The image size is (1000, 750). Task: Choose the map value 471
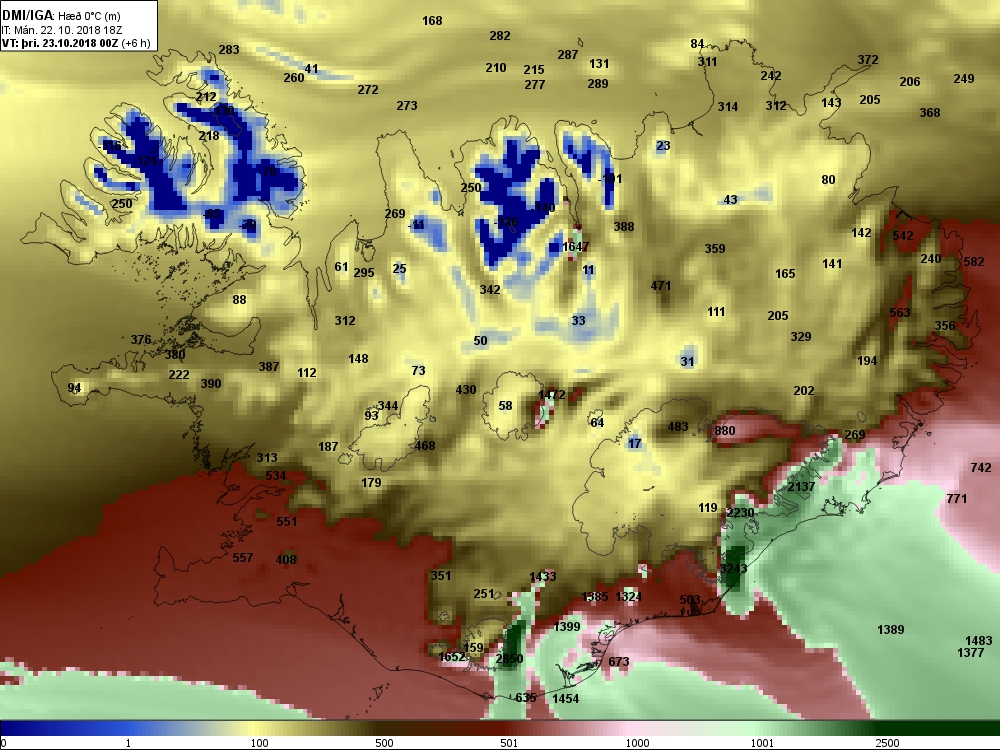click(x=661, y=286)
